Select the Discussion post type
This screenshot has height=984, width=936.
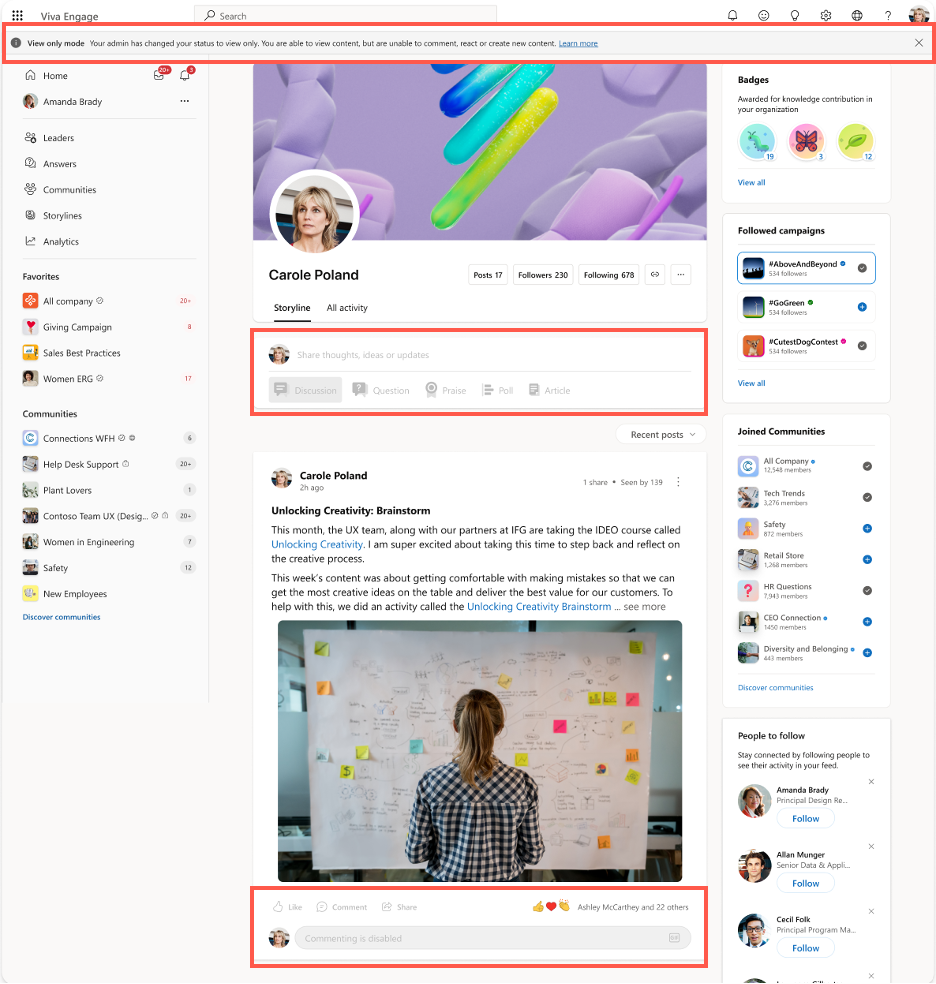[x=306, y=390]
